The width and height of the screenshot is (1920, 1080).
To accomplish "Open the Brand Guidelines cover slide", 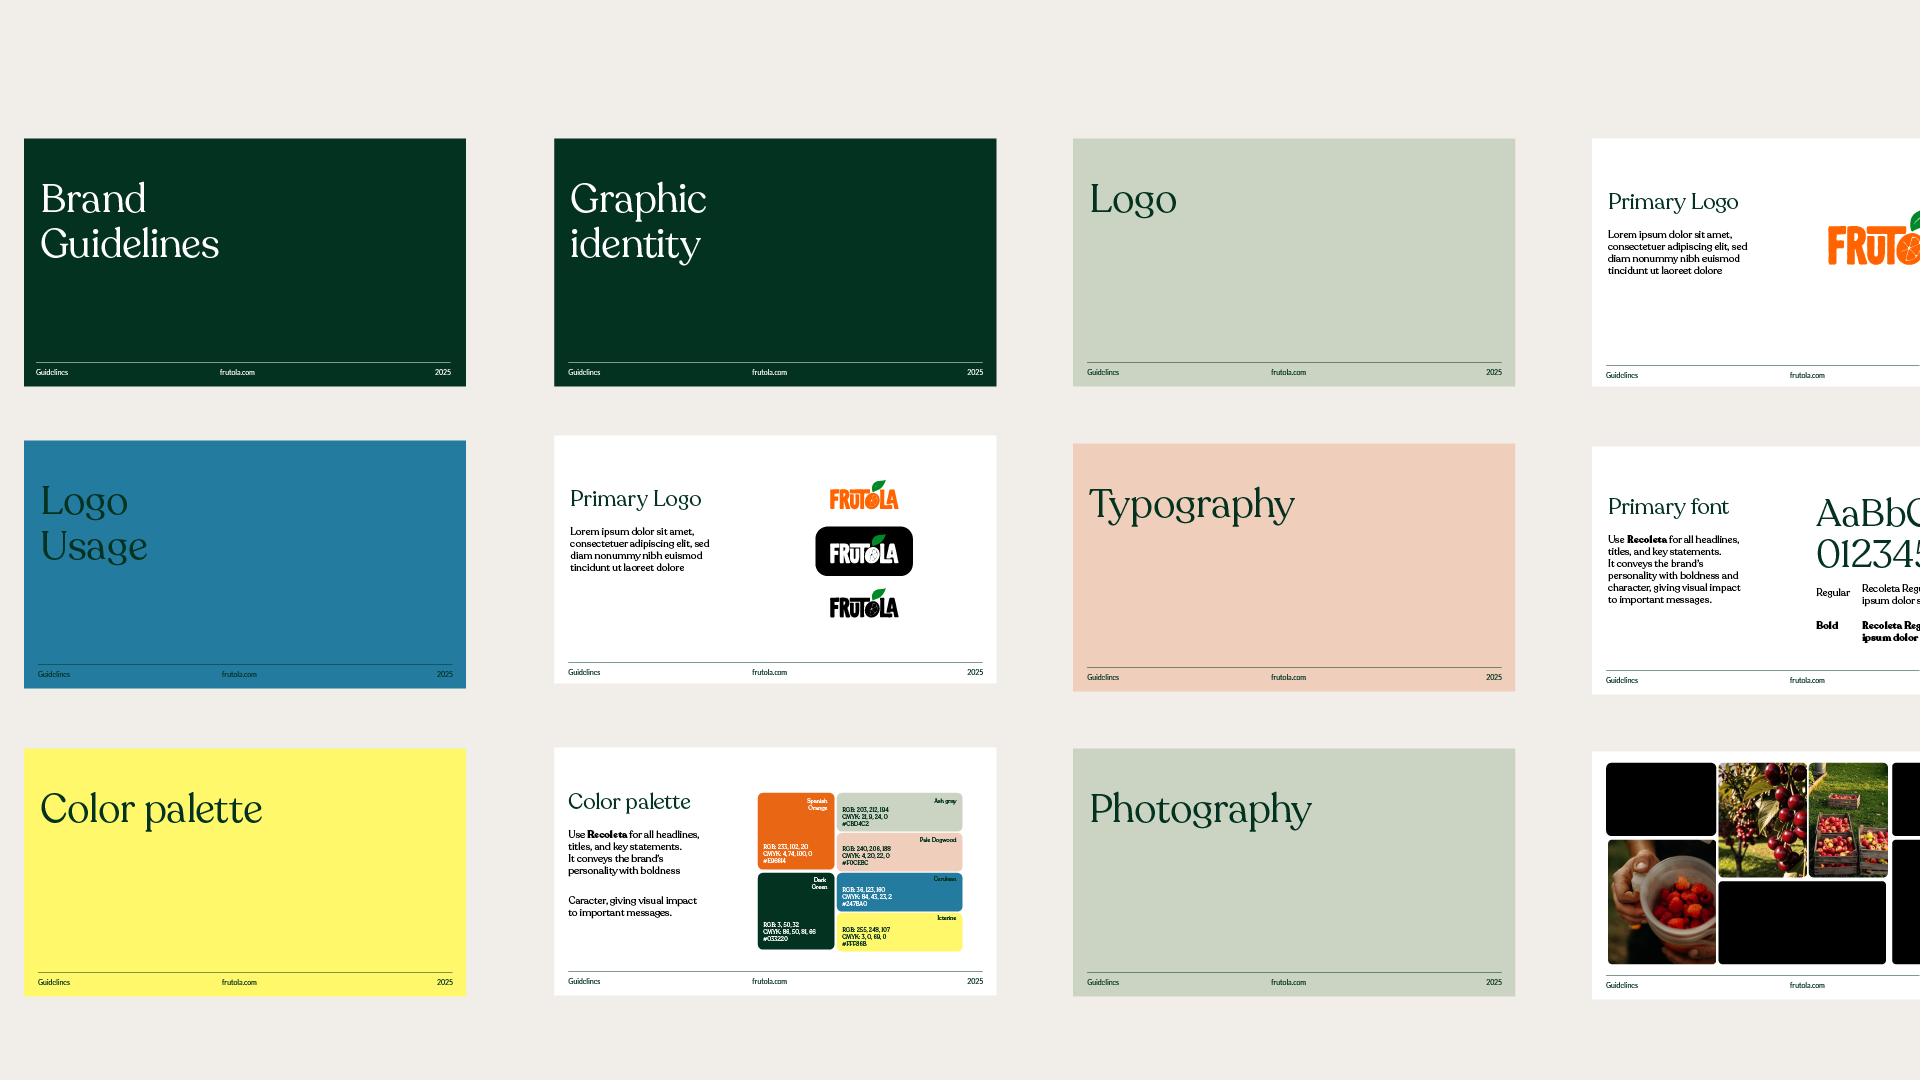I will (245, 262).
